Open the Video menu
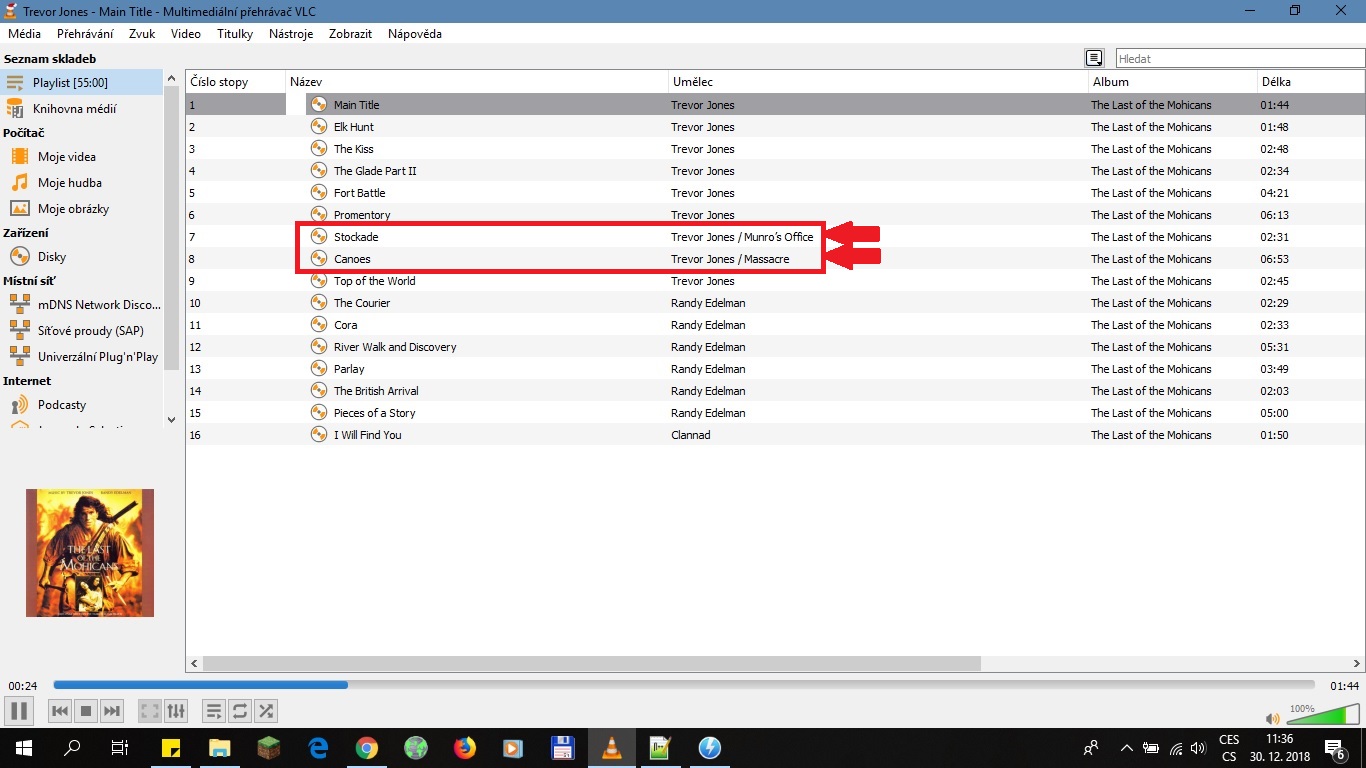Screen dimensions: 1366x768 (x=186, y=34)
